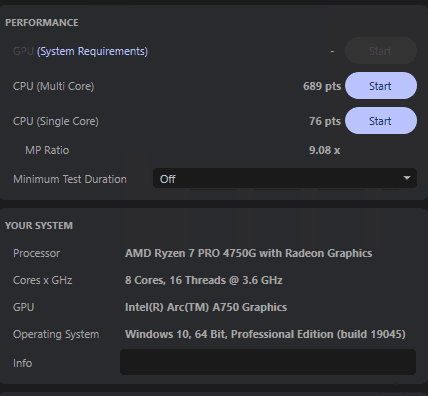Click the MP Ratio label
This screenshot has height=396, width=428.
(47, 150)
